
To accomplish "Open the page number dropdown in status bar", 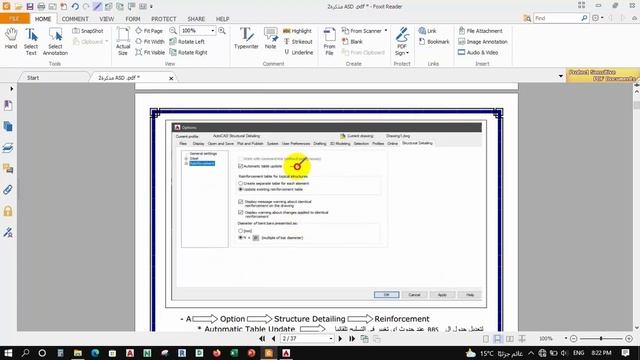I will click(x=331, y=339).
